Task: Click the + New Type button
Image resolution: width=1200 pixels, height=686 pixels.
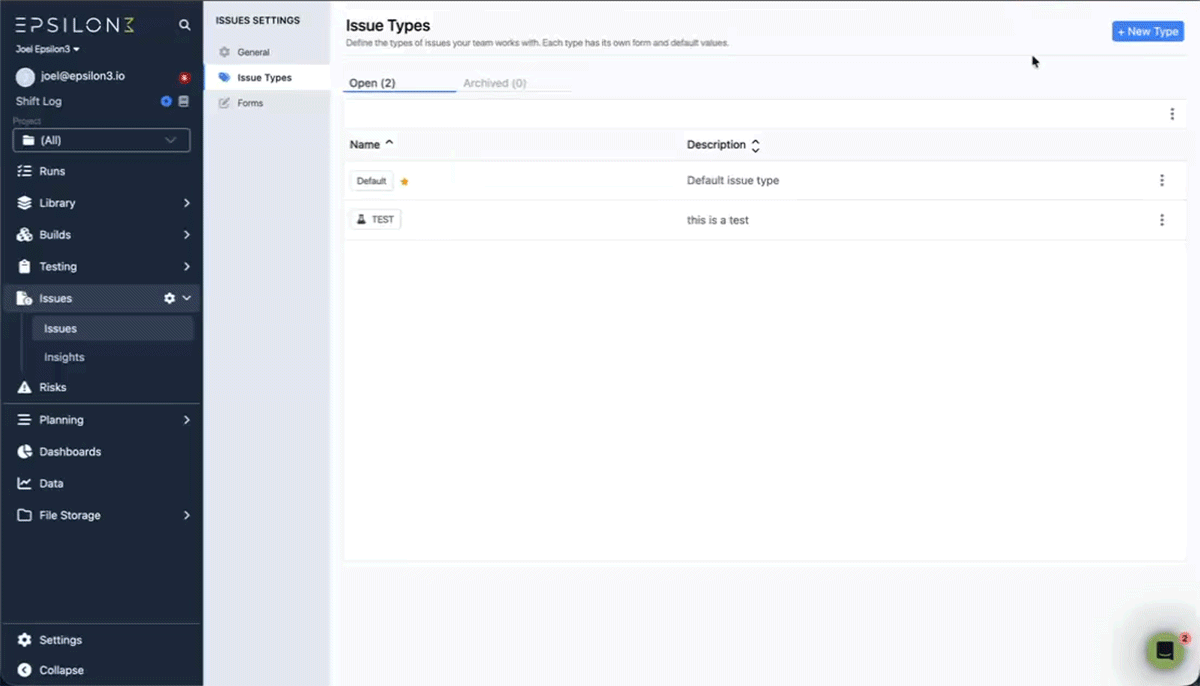Action: [1148, 31]
